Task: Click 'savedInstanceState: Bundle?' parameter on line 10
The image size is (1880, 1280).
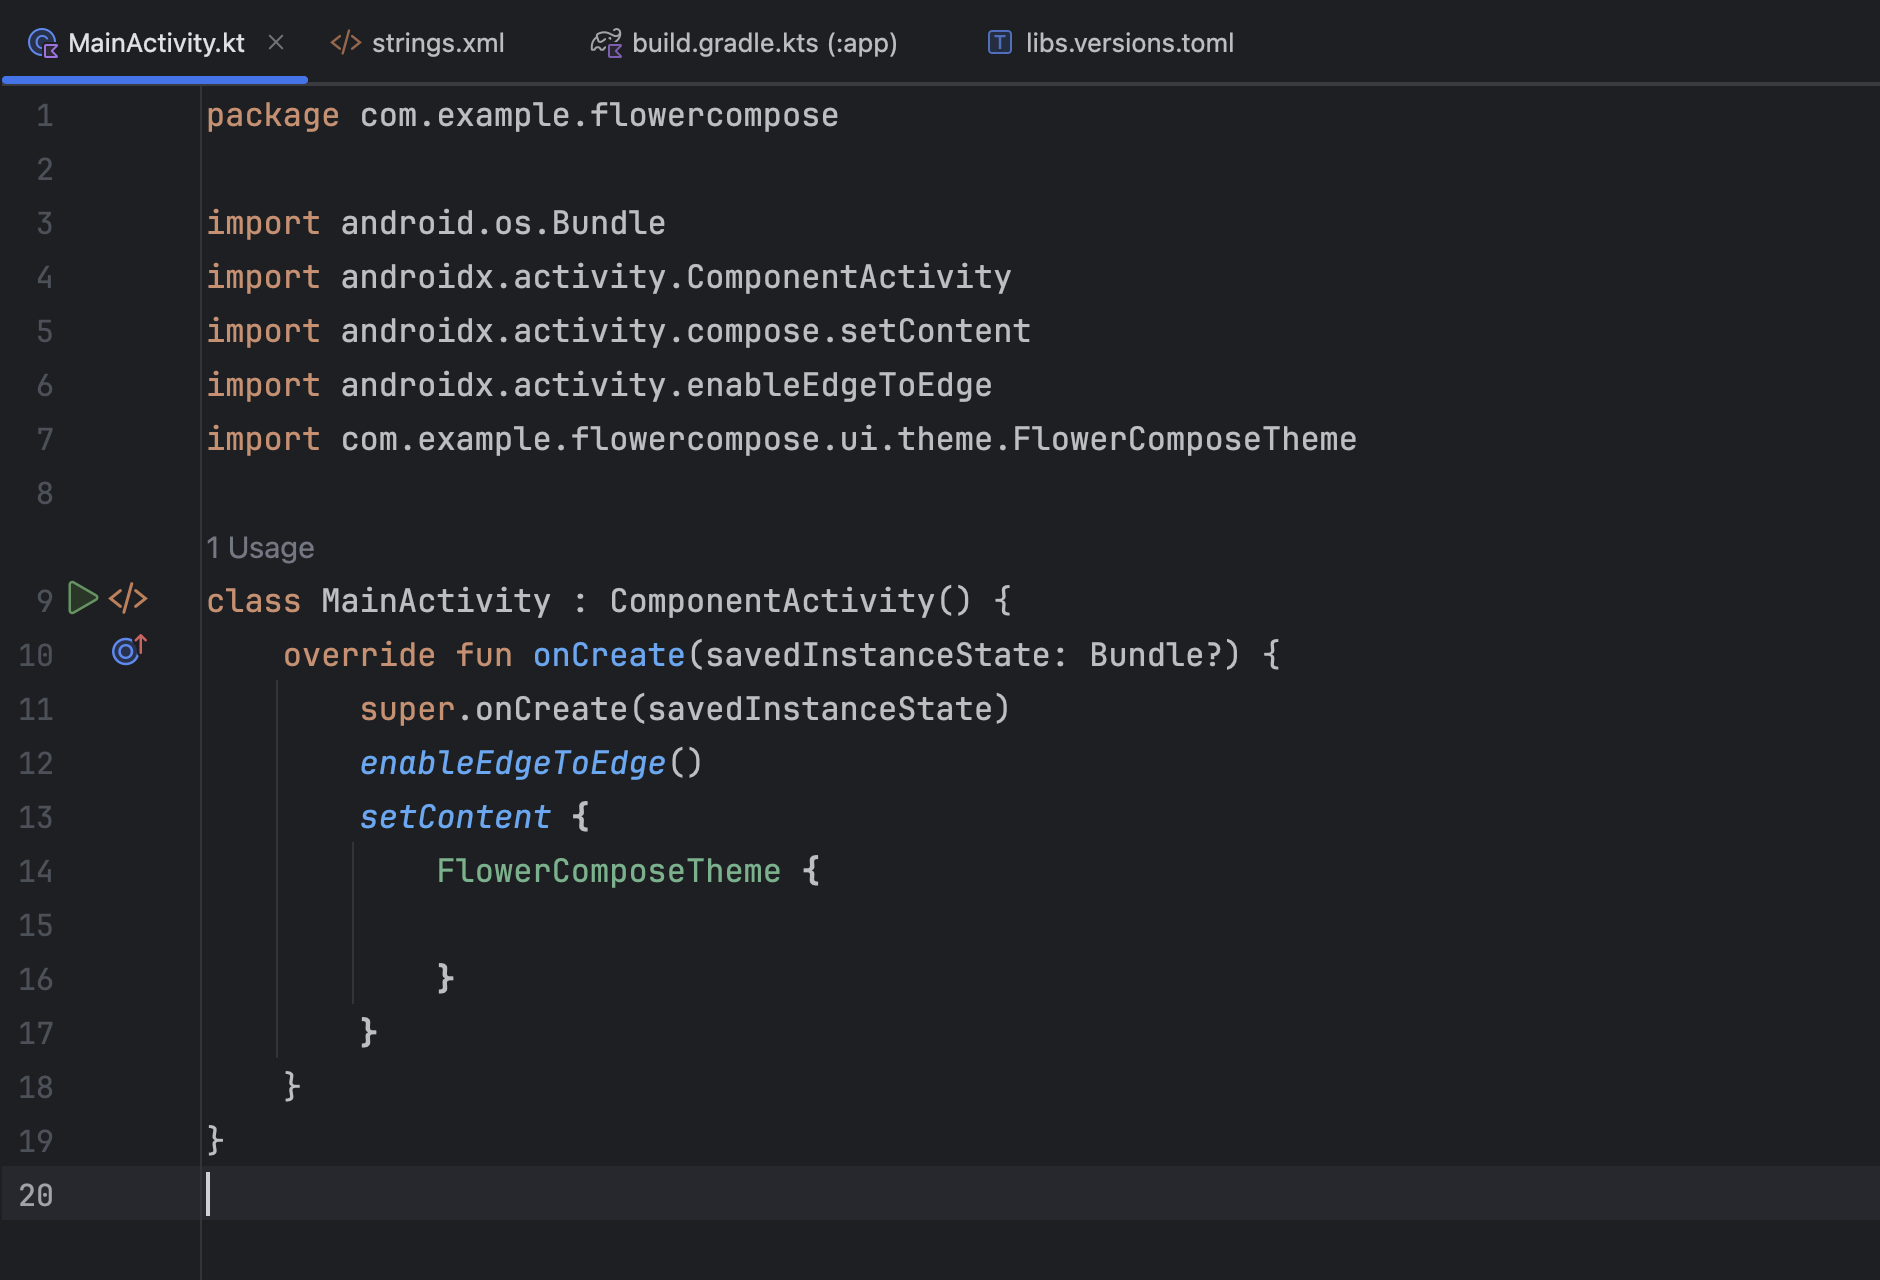Action: pyautogui.click(x=964, y=655)
